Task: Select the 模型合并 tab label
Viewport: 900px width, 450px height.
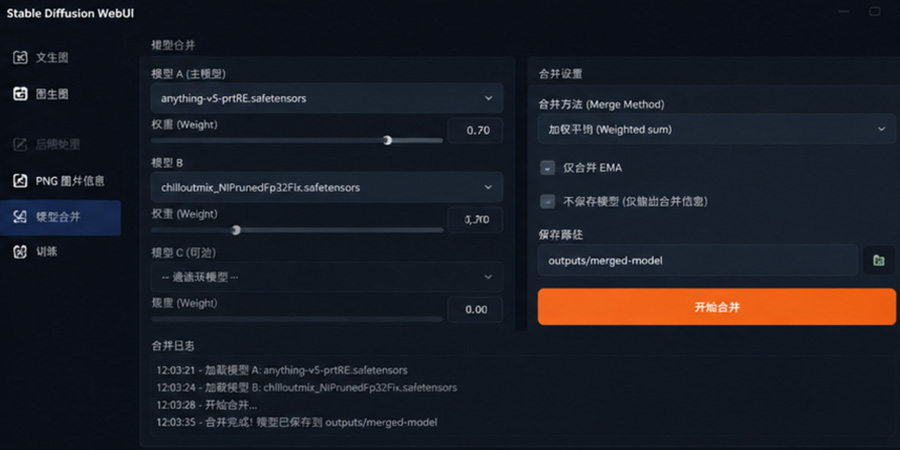Action: [58, 217]
